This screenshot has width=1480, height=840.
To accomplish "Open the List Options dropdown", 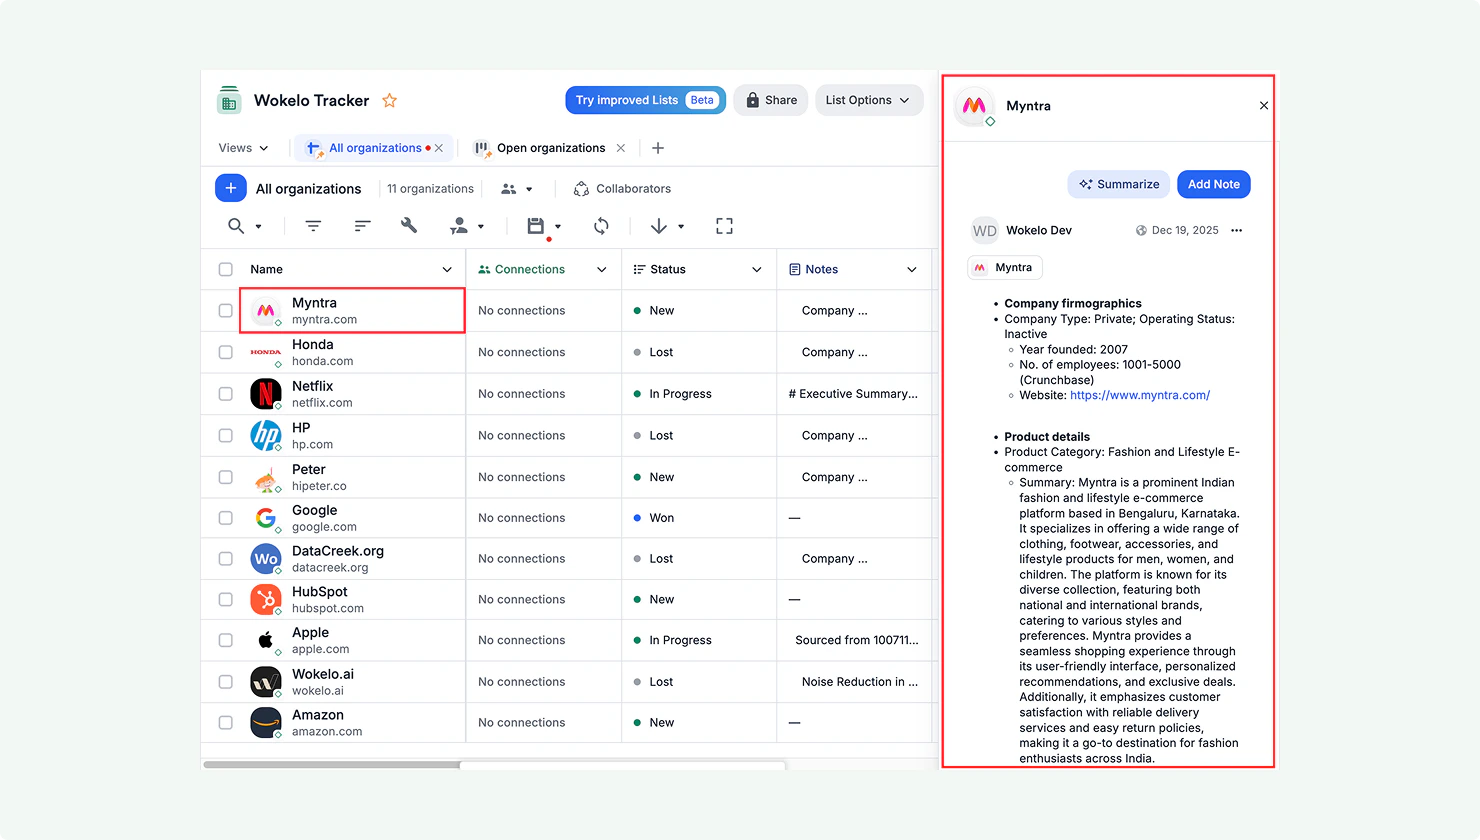I will (x=868, y=100).
